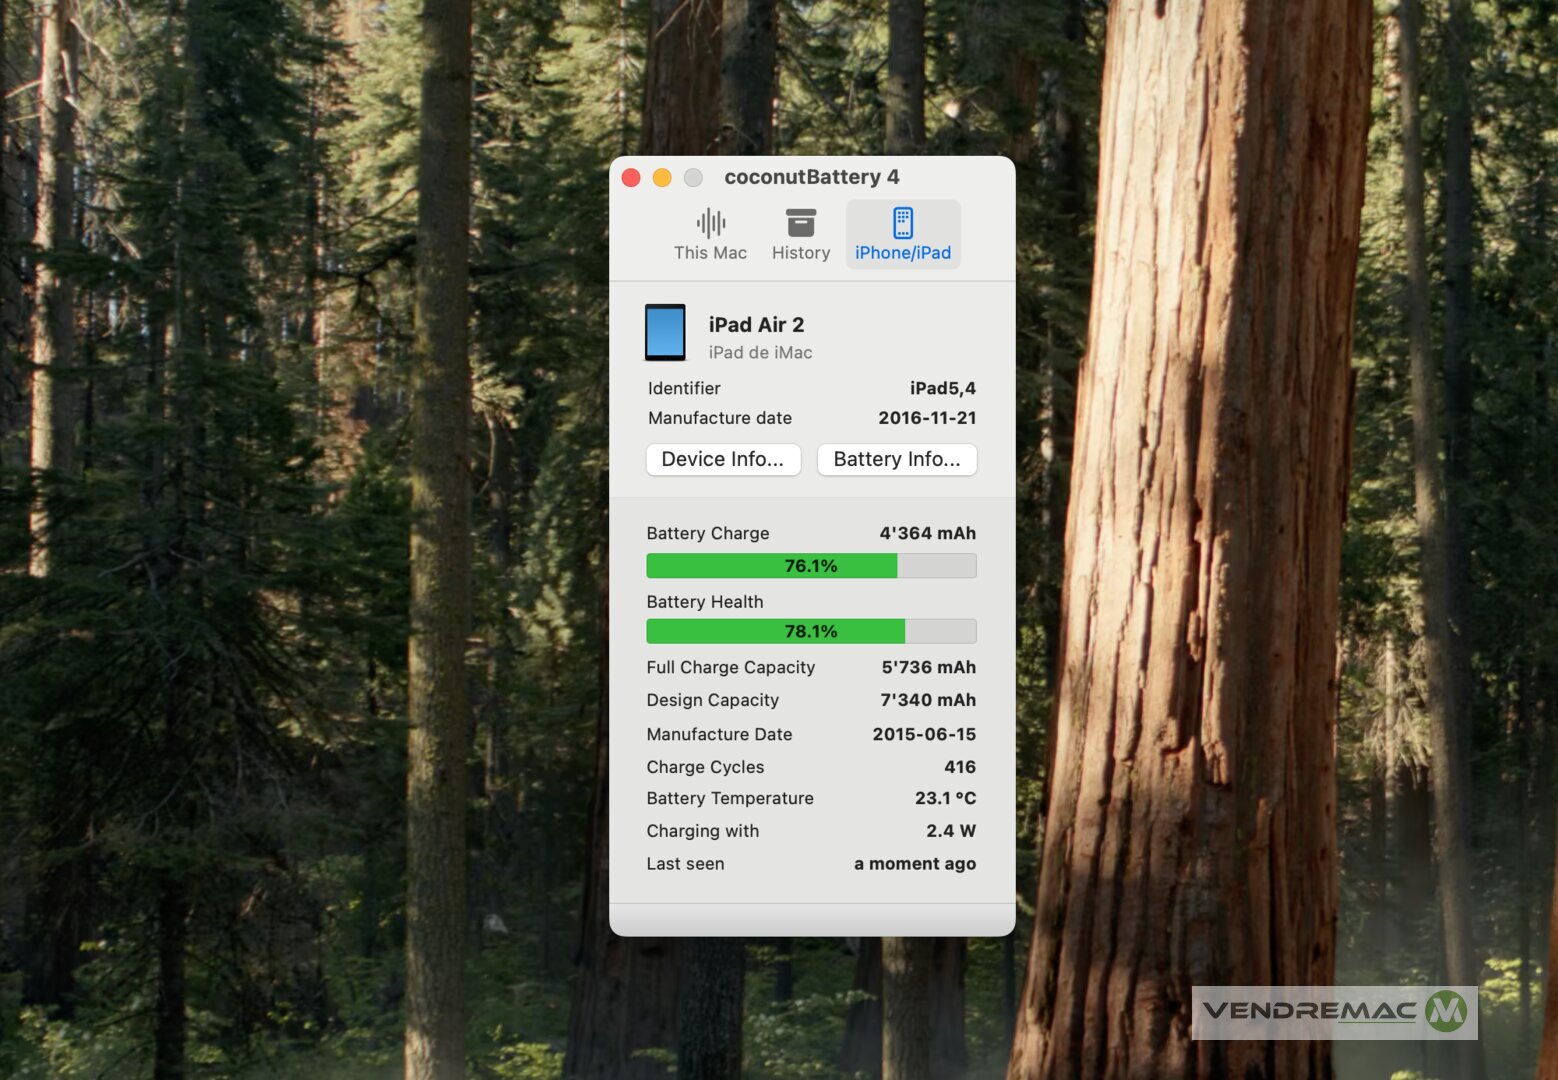Click the device name iPad Air 2
This screenshot has width=1558, height=1080.
[756, 325]
